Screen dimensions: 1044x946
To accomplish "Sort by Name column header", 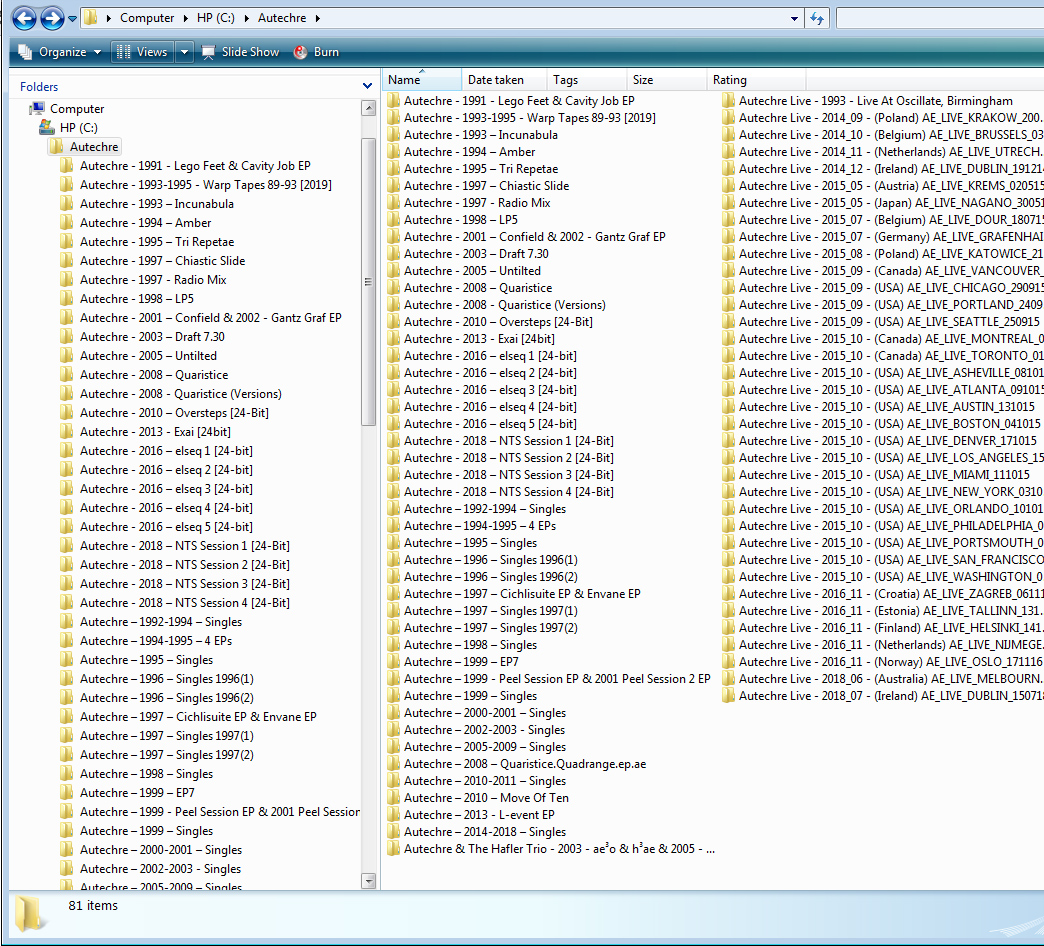I will pos(421,80).
